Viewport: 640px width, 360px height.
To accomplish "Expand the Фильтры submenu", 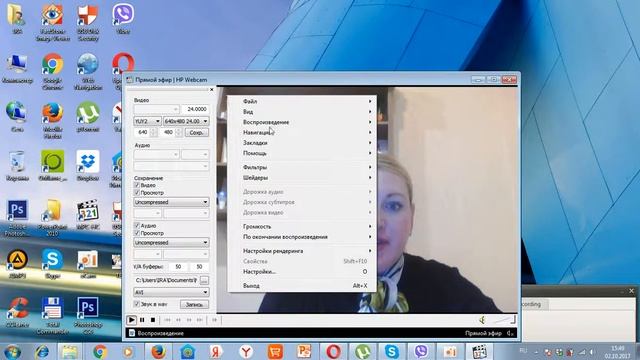I will tap(302, 167).
